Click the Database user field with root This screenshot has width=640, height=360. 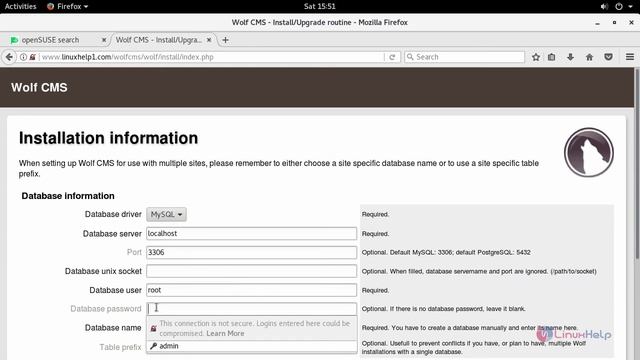pyautogui.click(x=251, y=290)
